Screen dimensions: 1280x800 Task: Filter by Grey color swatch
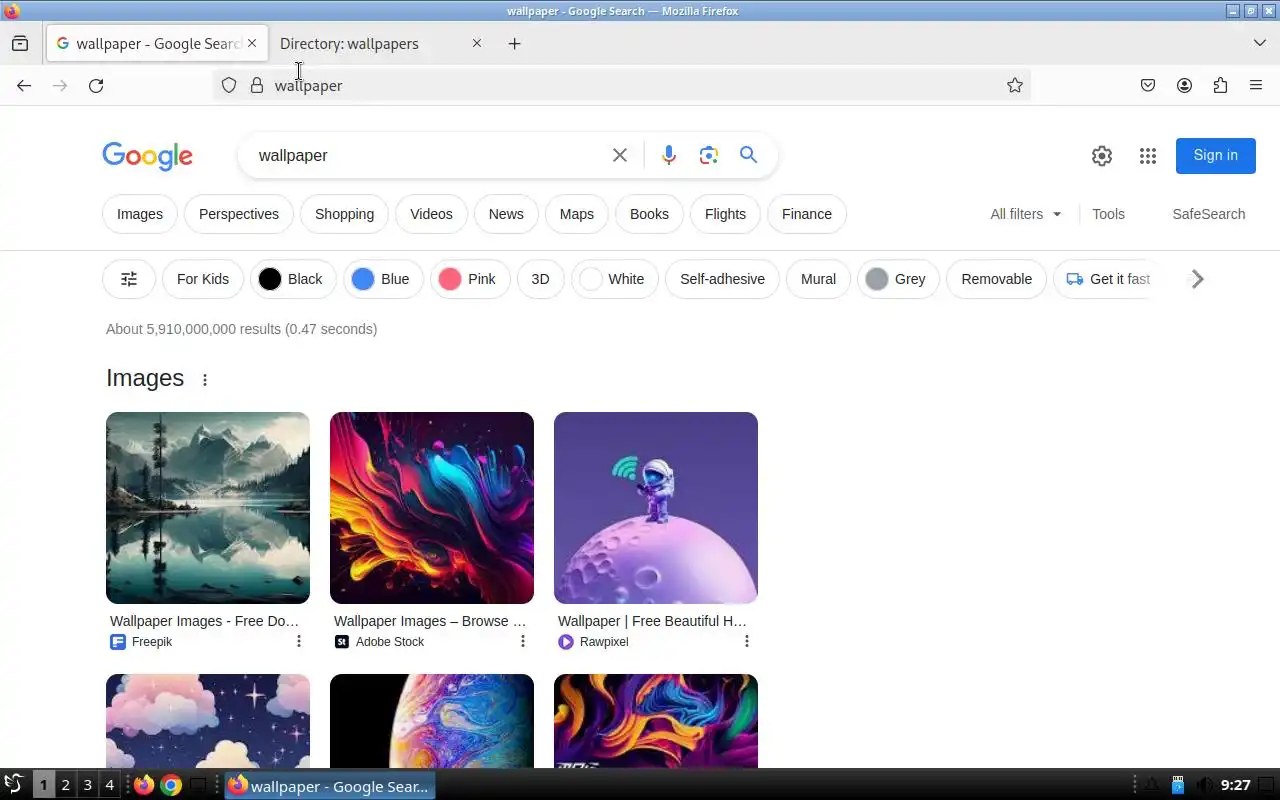[x=898, y=279]
